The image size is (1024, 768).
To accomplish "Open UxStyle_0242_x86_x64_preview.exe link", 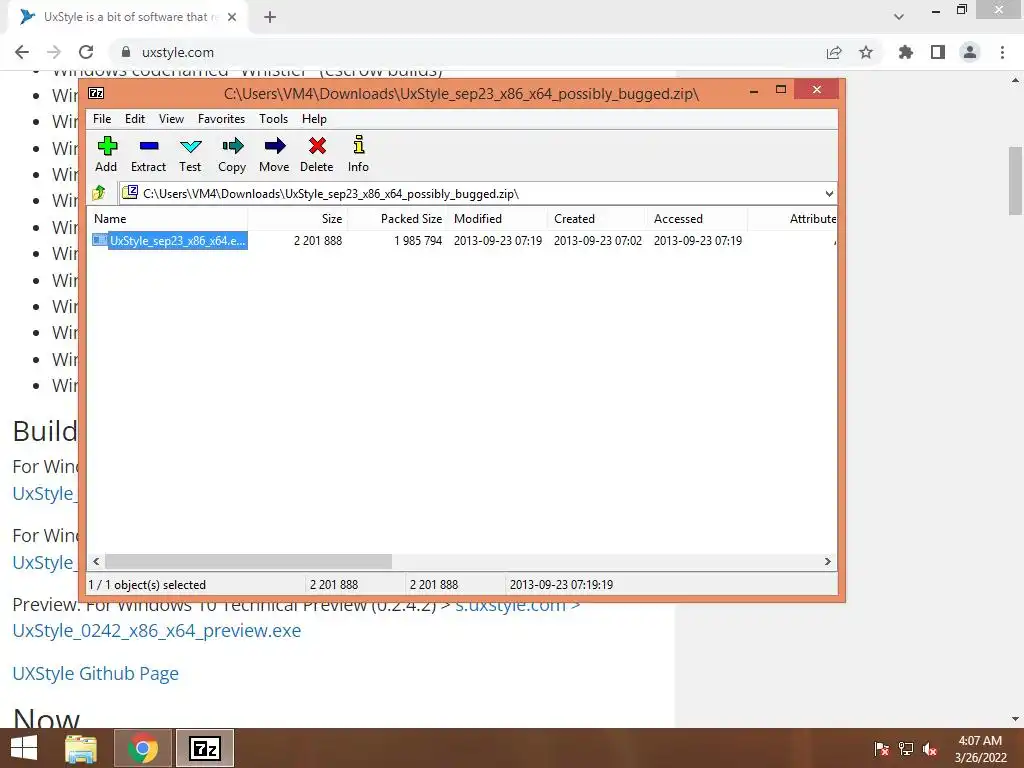I will [157, 631].
